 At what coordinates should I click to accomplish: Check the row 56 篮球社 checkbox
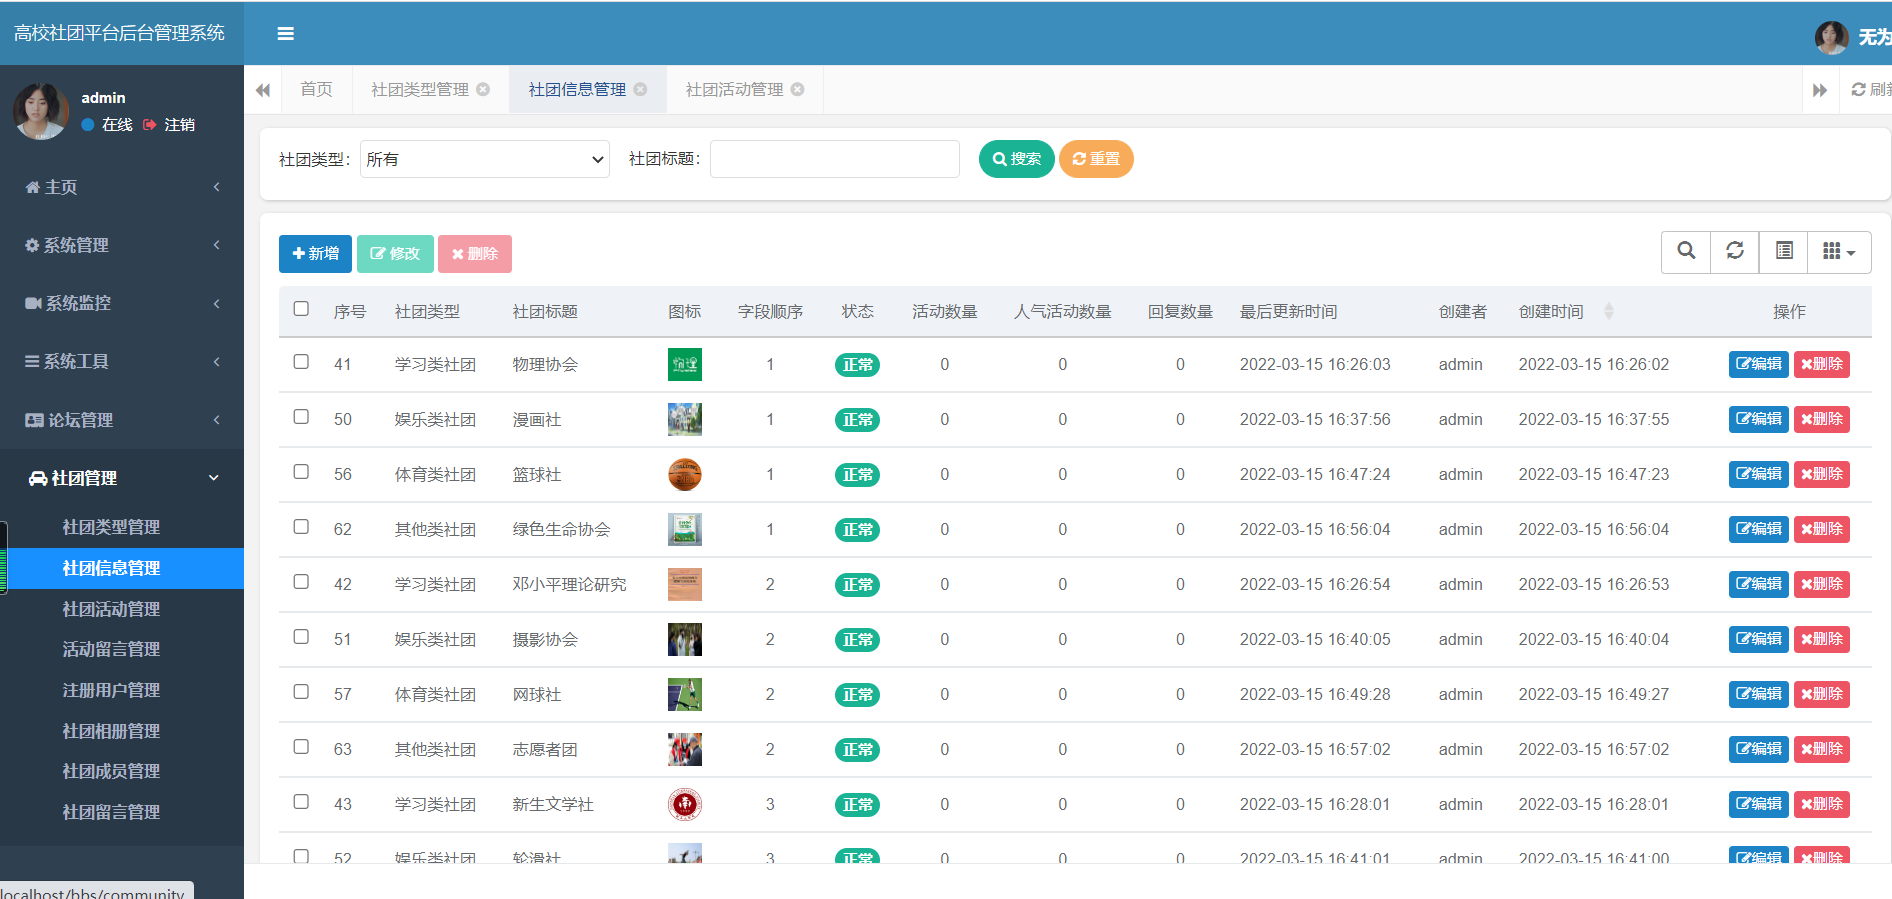coord(301,471)
